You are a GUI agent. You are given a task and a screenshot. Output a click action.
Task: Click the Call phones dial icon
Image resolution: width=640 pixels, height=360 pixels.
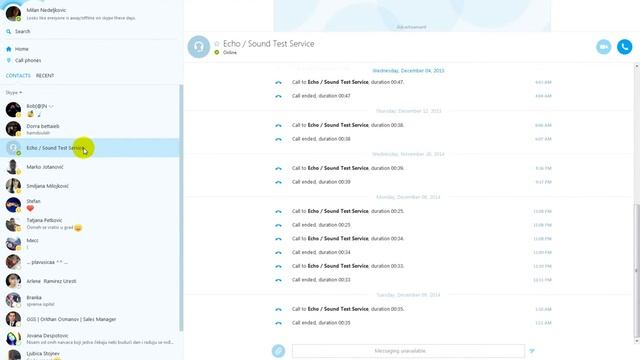(x=9, y=60)
